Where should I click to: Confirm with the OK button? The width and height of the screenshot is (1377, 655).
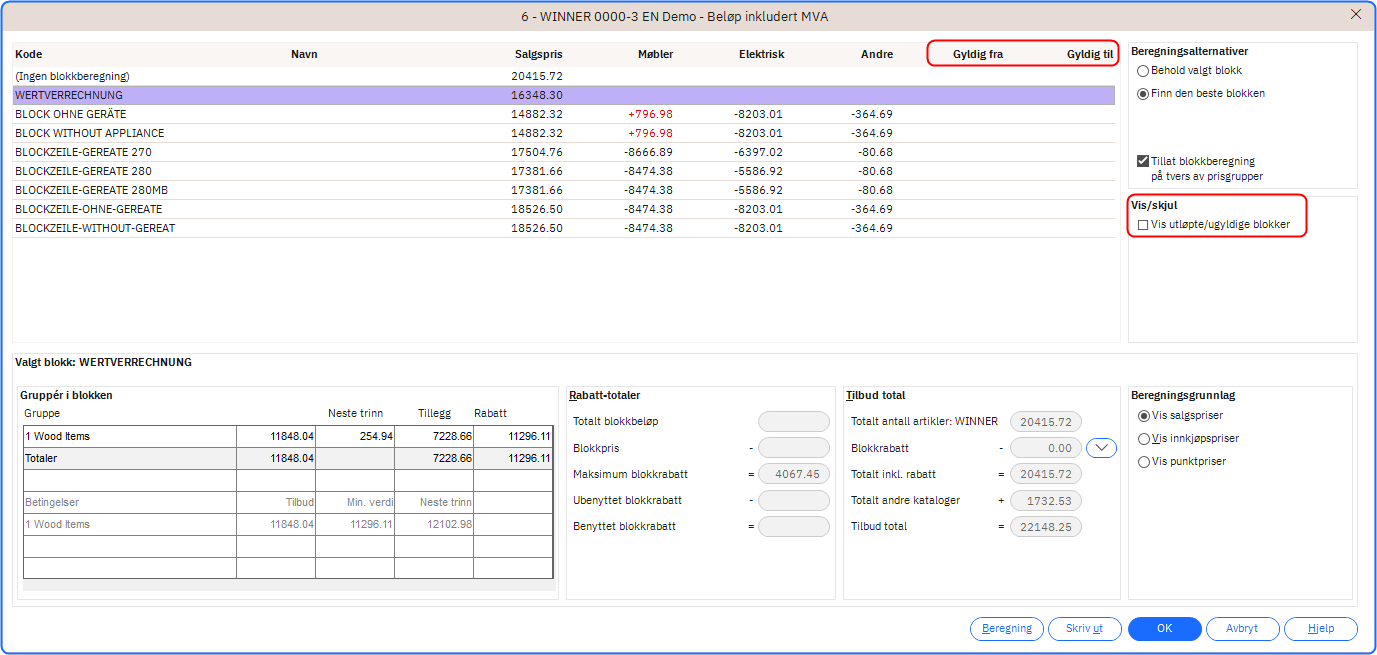point(1164,629)
